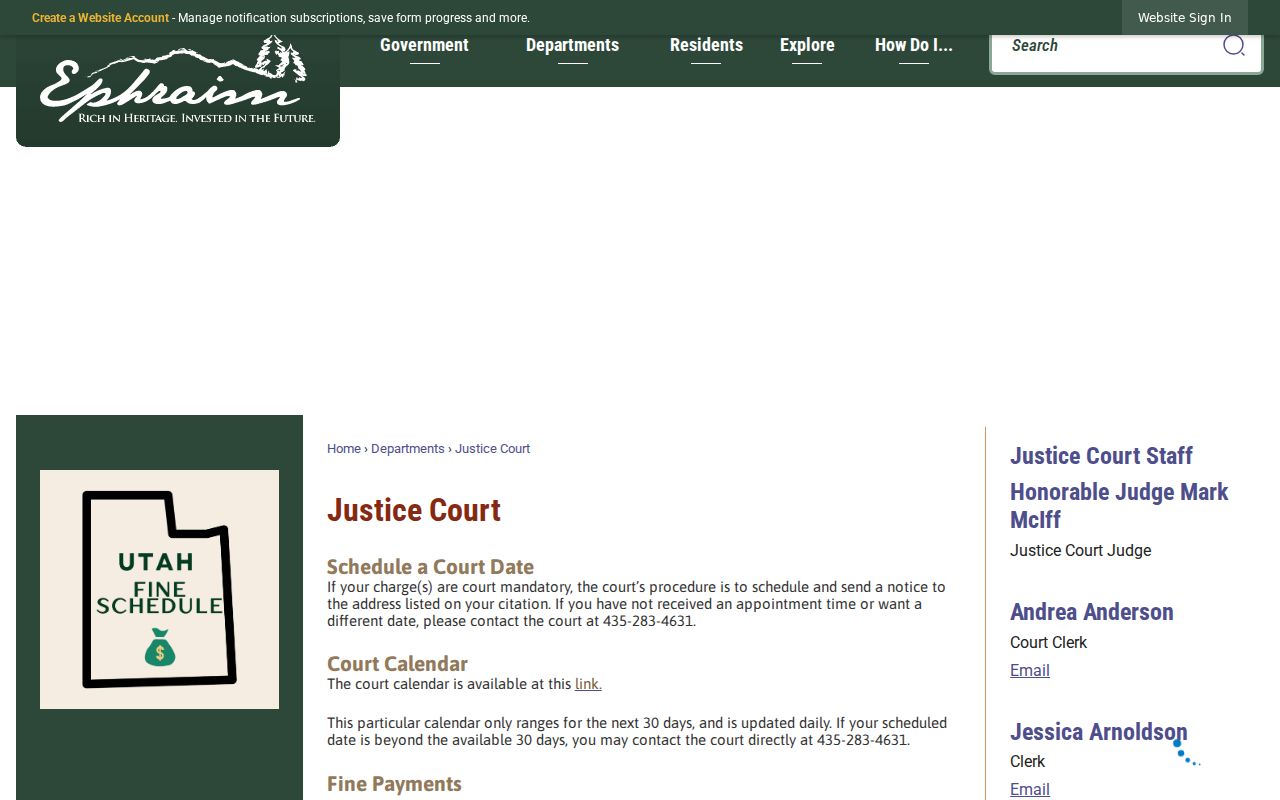Click the Andrea Anderson name
The height and width of the screenshot is (800, 1280).
[x=1092, y=612]
